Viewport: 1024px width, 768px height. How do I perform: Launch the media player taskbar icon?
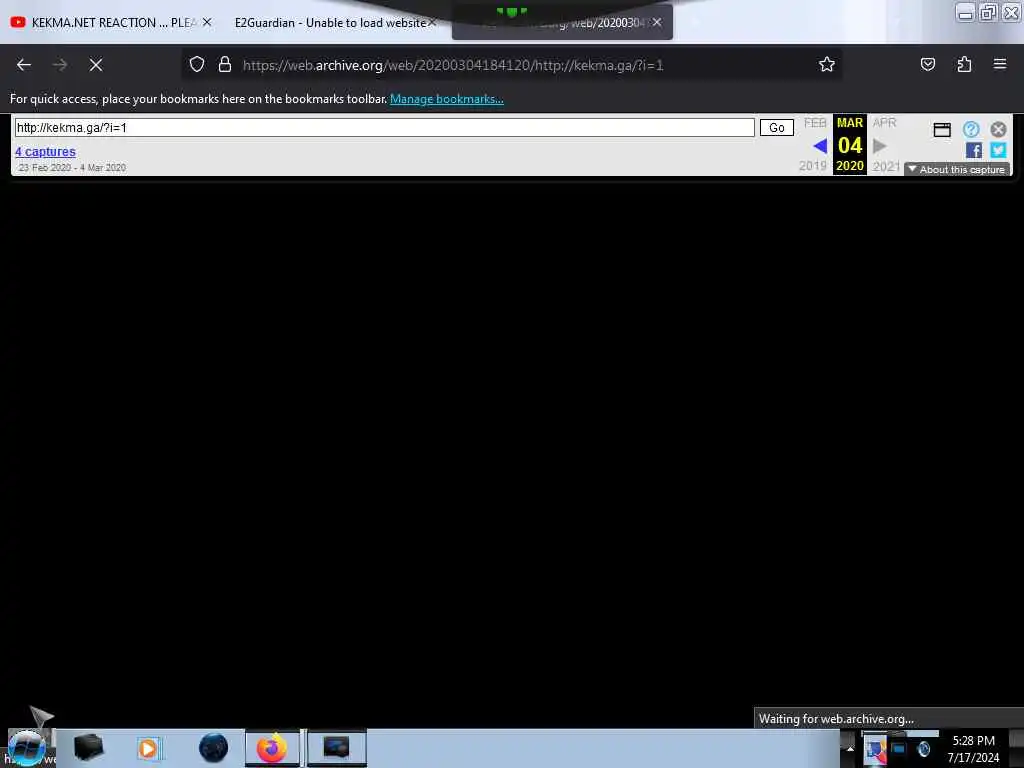click(148, 748)
